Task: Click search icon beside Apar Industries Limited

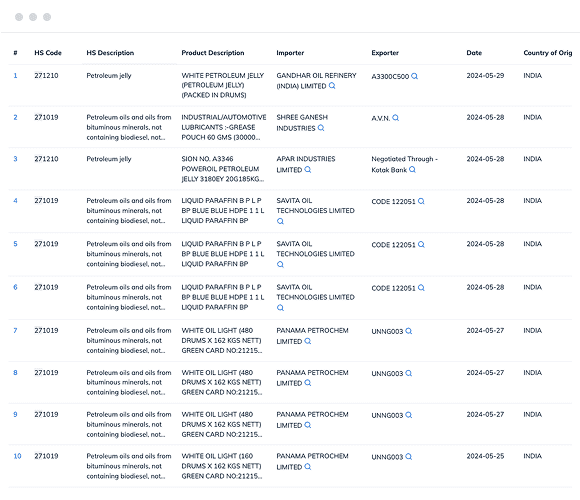Action: 308,170
